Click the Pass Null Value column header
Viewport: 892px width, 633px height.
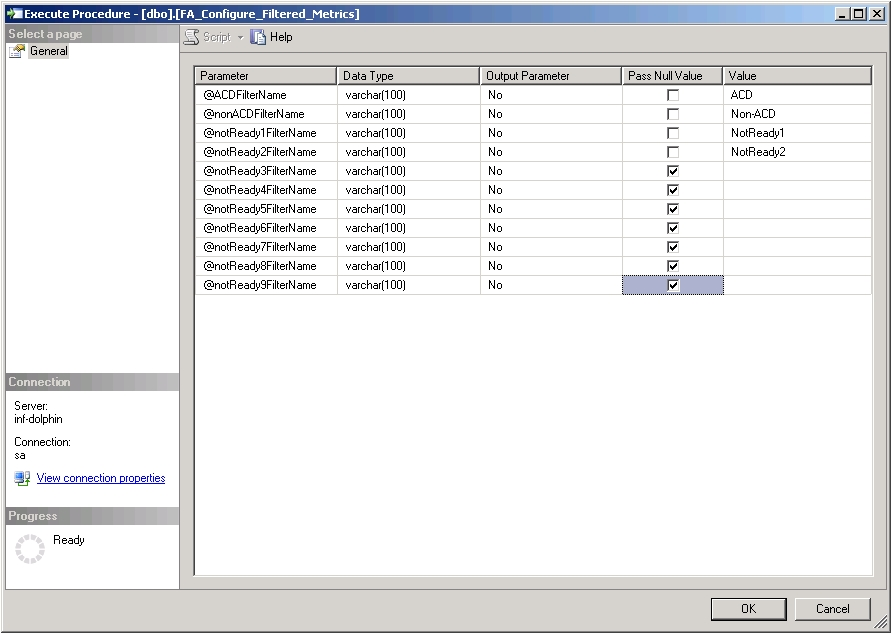coord(672,76)
